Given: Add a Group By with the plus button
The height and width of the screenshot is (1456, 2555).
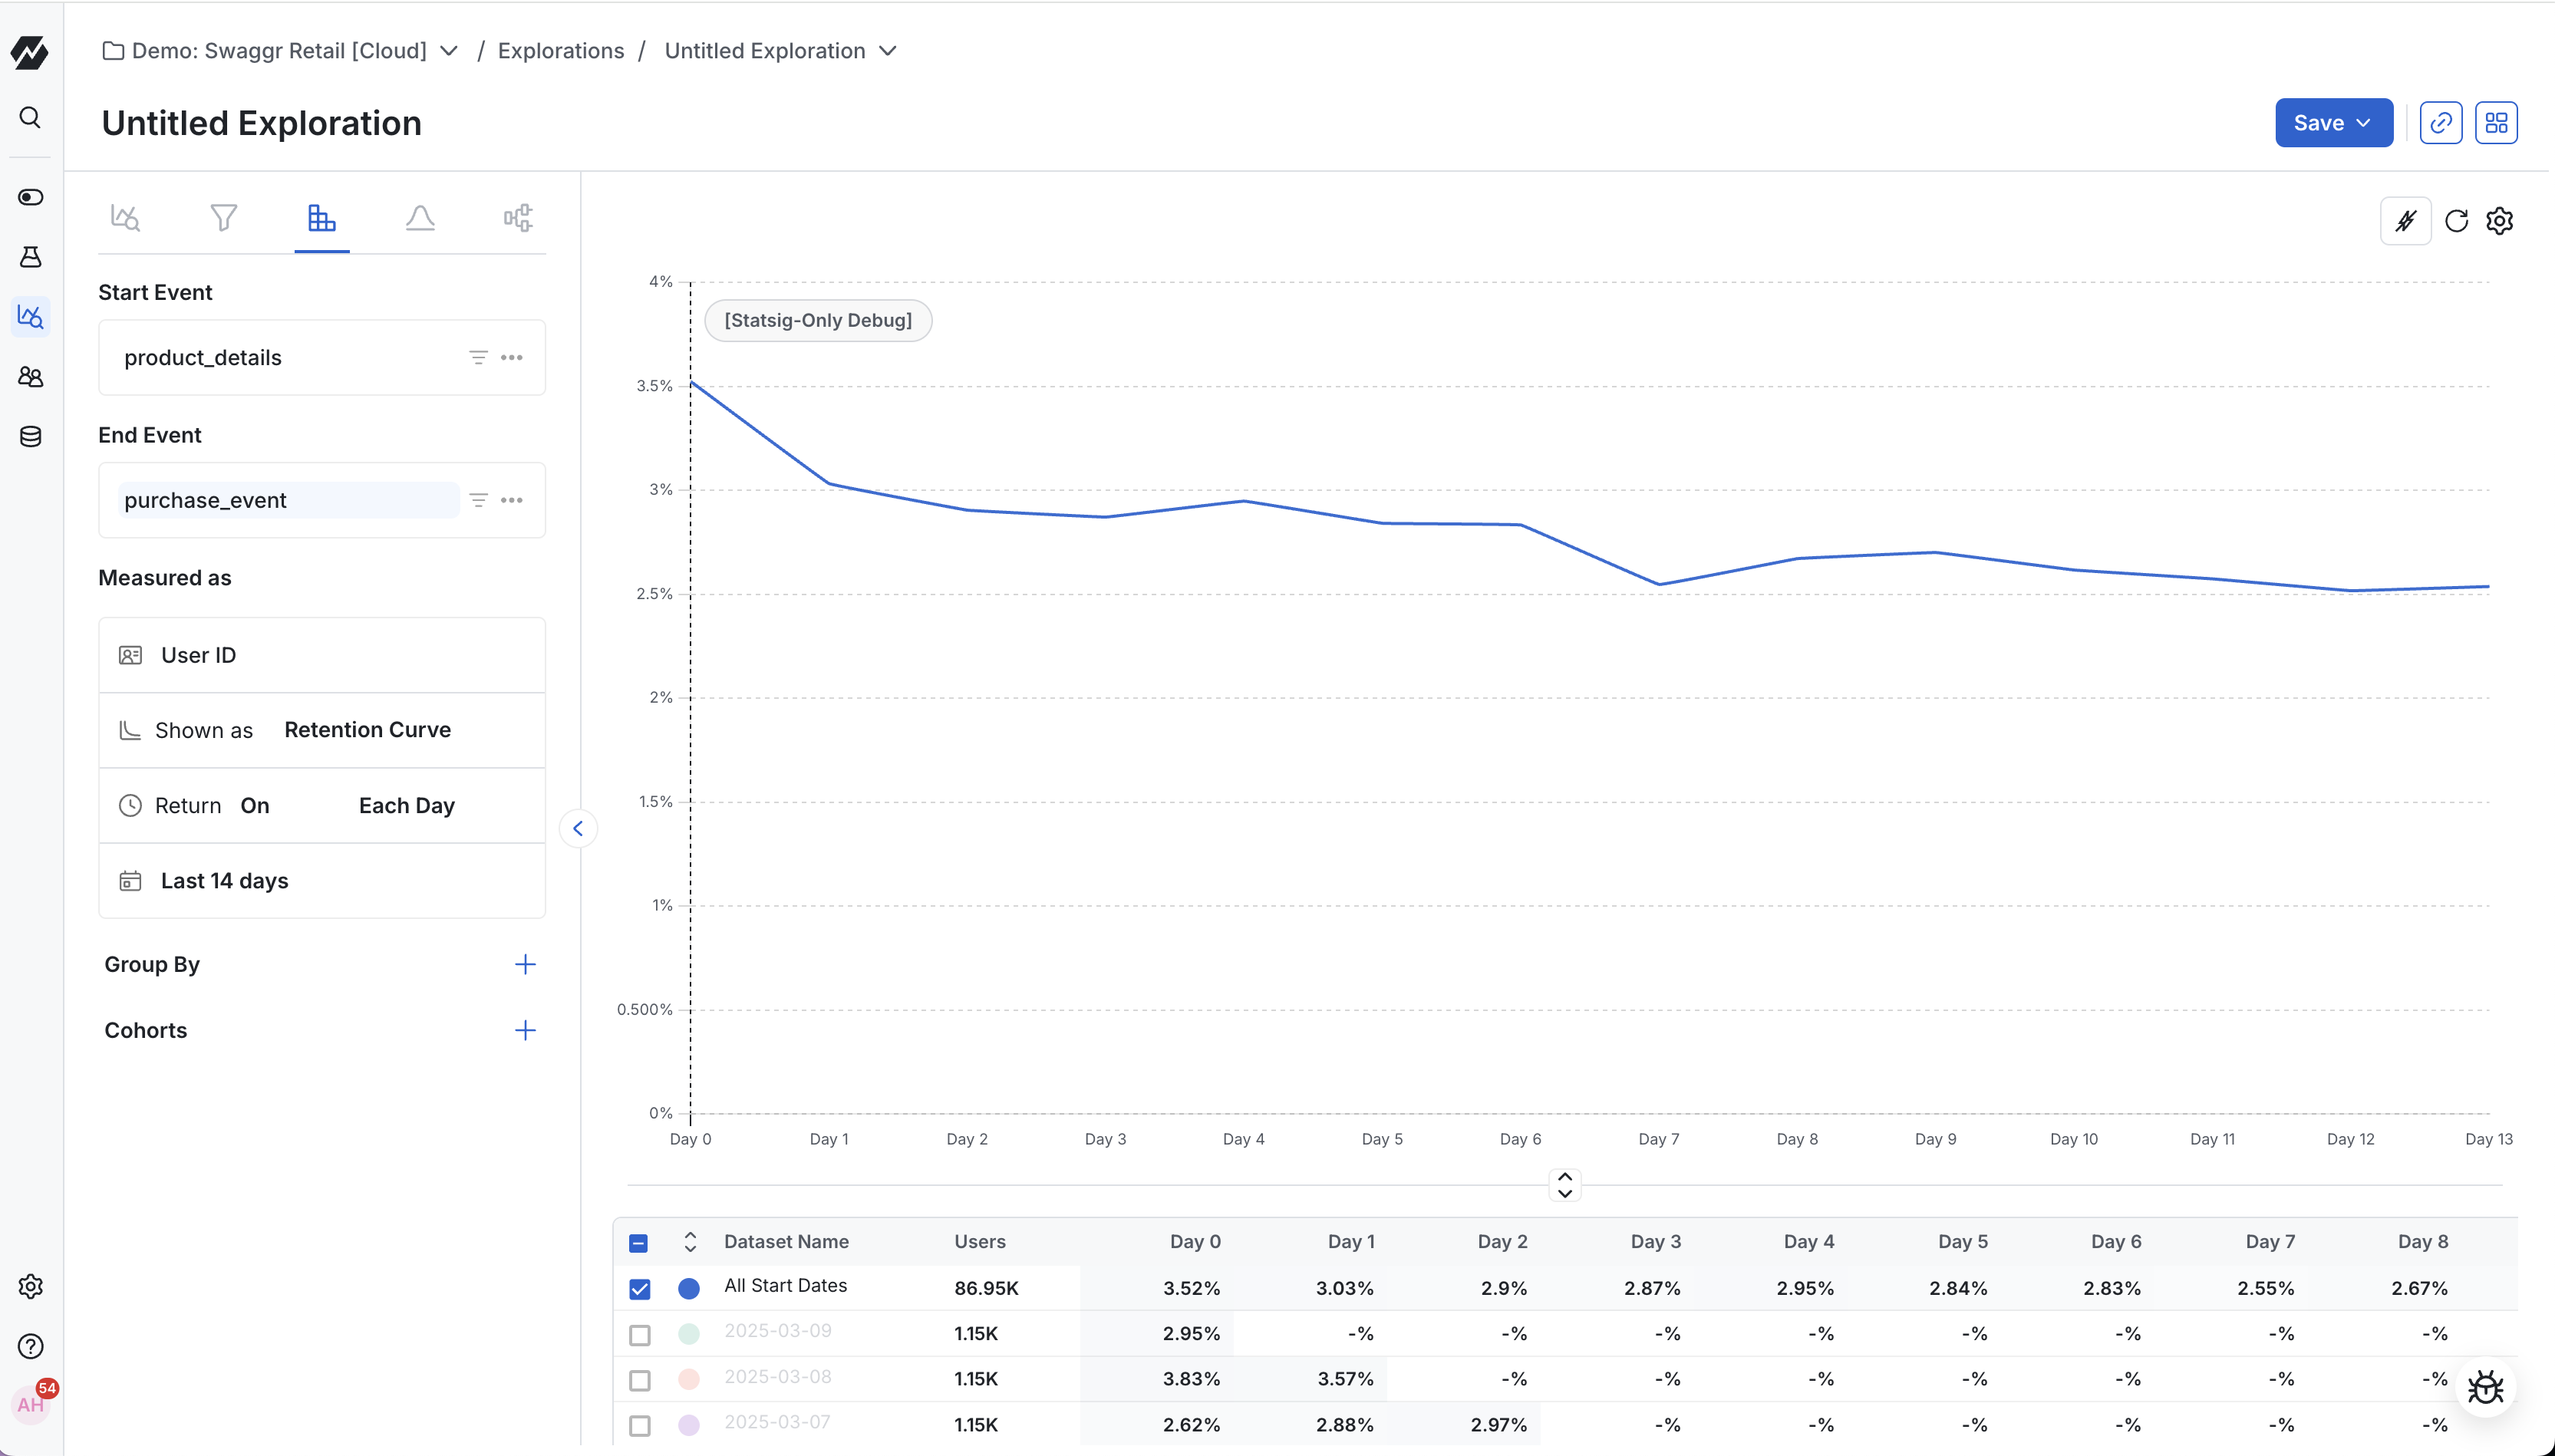Looking at the screenshot, I should (x=525, y=964).
